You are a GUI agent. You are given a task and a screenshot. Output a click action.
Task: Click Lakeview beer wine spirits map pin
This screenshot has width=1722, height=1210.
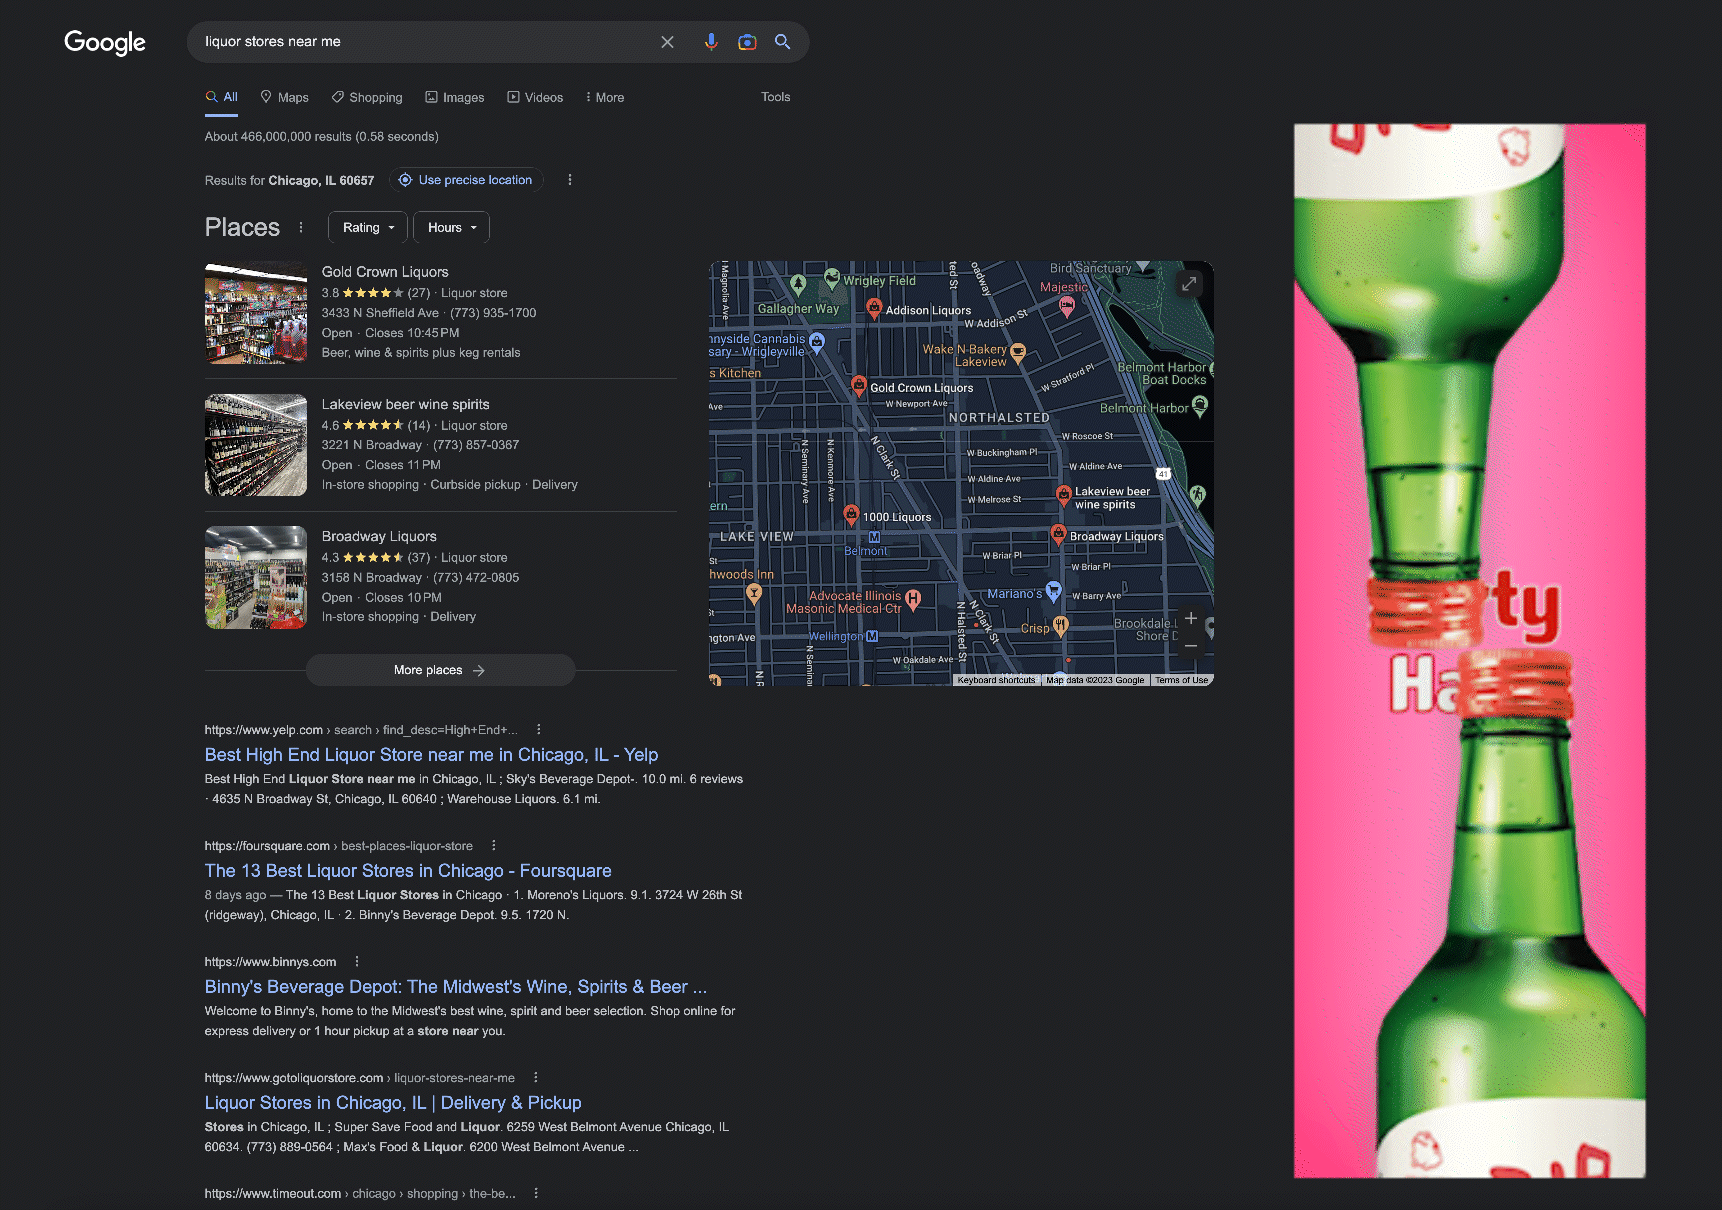click(1064, 495)
